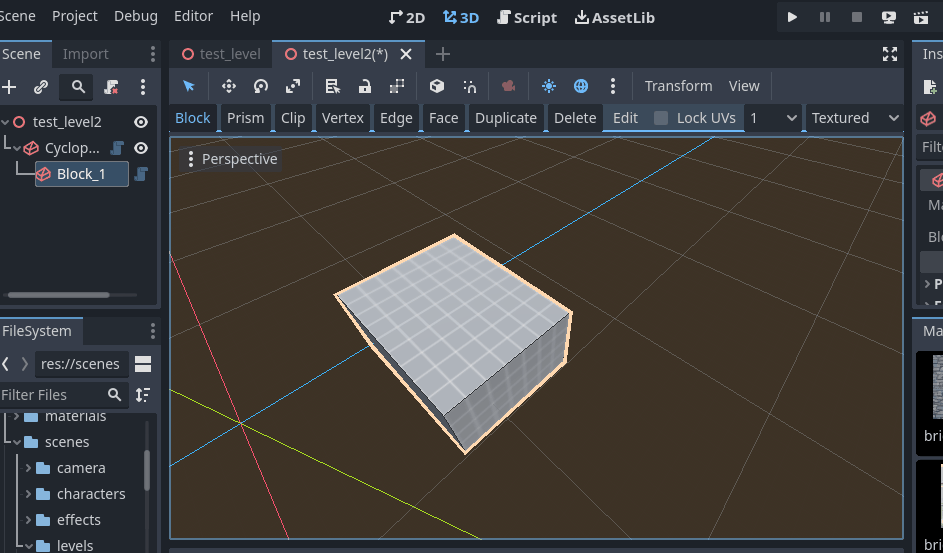Viewport: 943px width, 553px height.
Task: Open the Help menu
Action: click(245, 16)
